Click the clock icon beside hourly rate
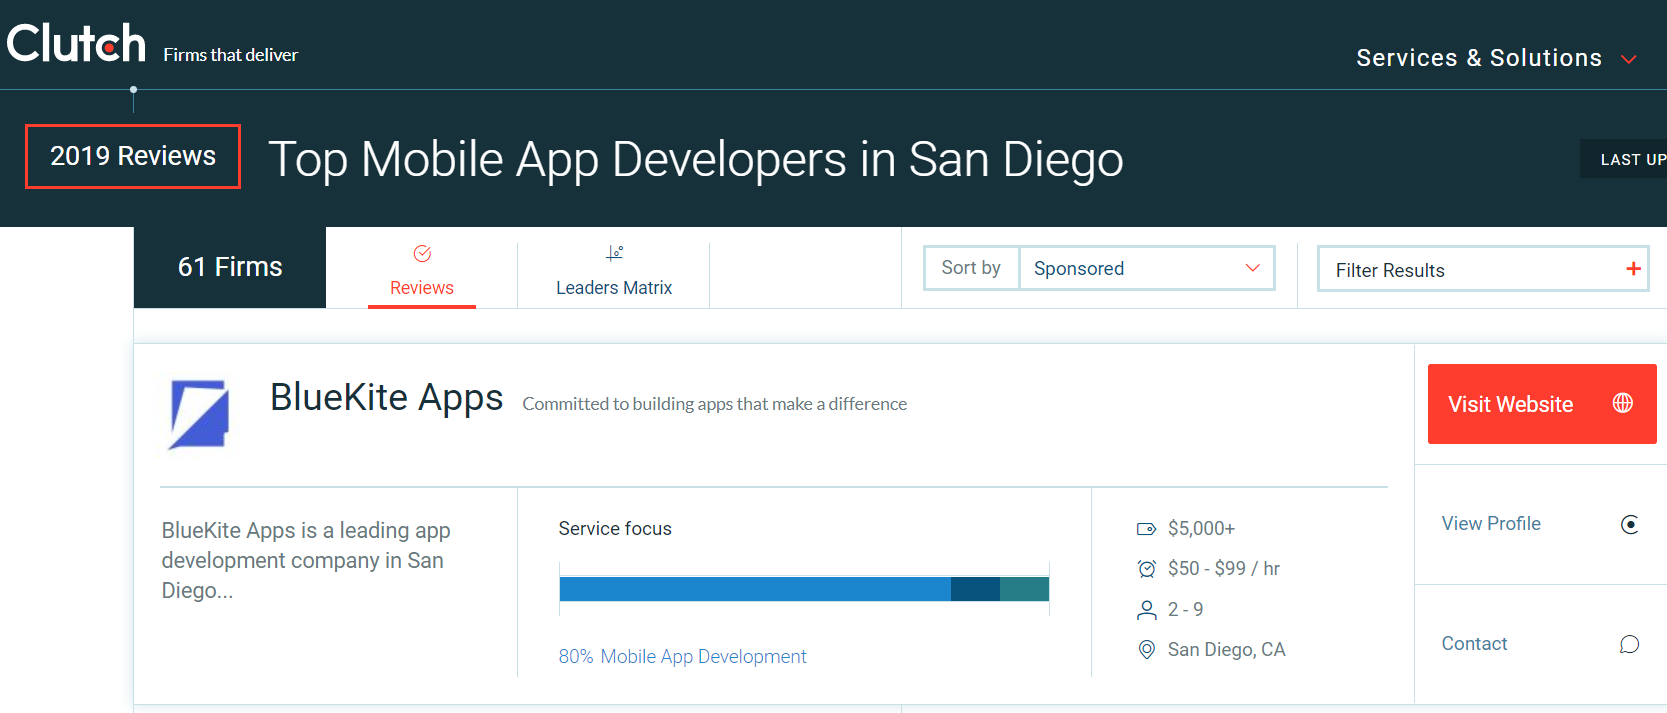The width and height of the screenshot is (1667, 713). [1147, 569]
